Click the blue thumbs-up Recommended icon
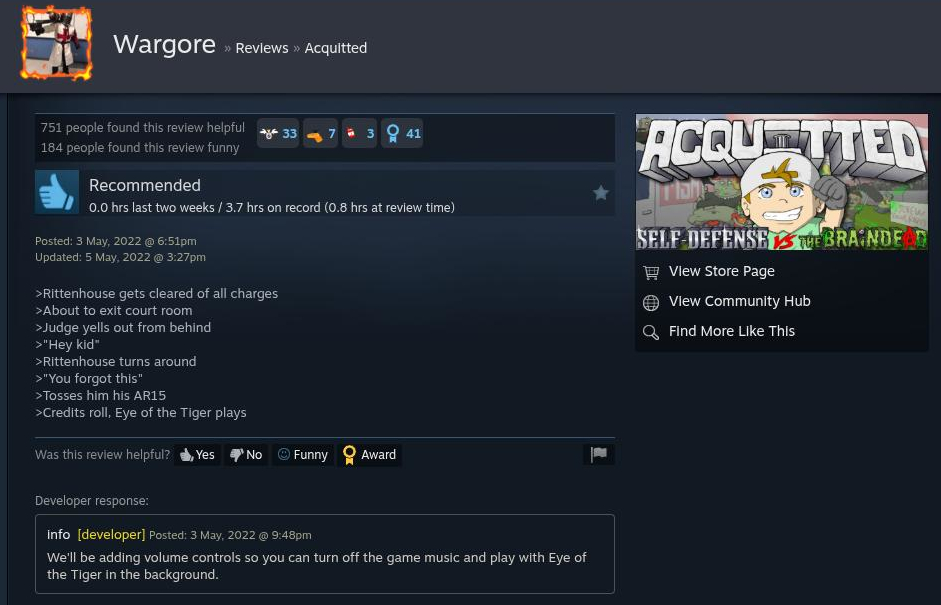This screenshot has height=605, width=941. (x=57, y=192)
